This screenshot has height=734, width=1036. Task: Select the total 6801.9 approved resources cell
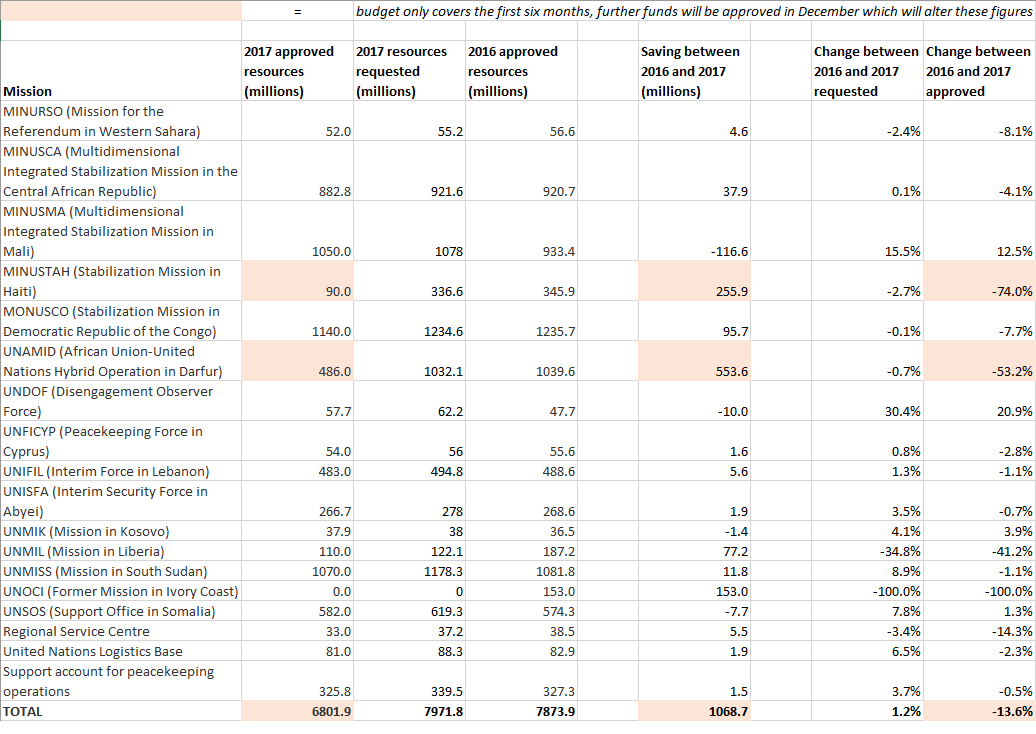tap(297, 711)
